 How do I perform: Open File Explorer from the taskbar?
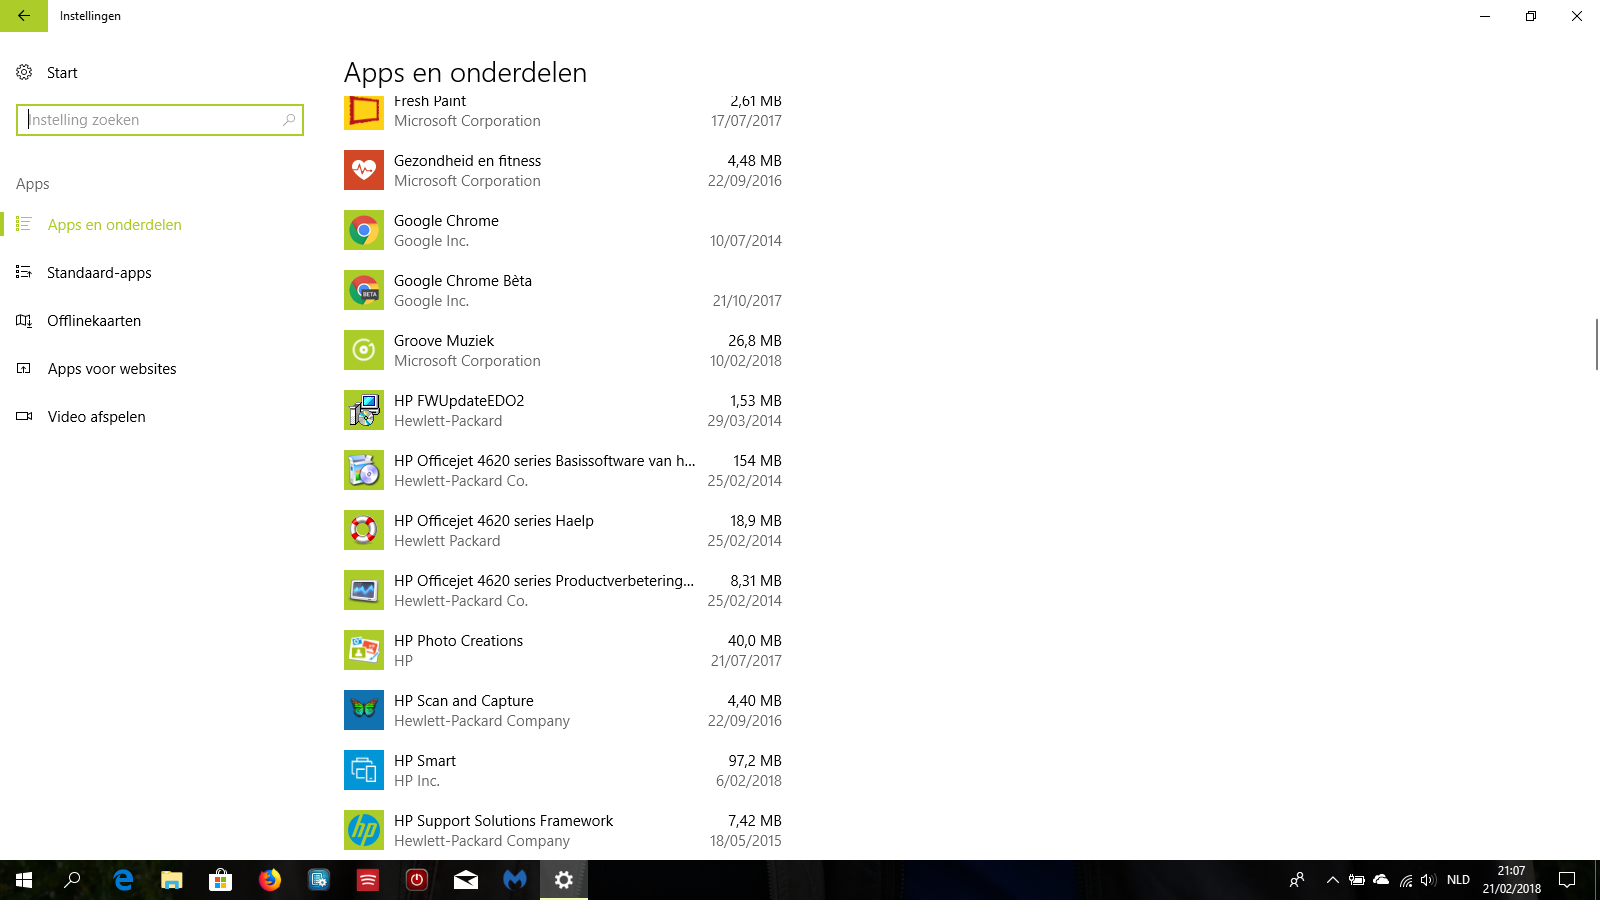pos(172,880)
